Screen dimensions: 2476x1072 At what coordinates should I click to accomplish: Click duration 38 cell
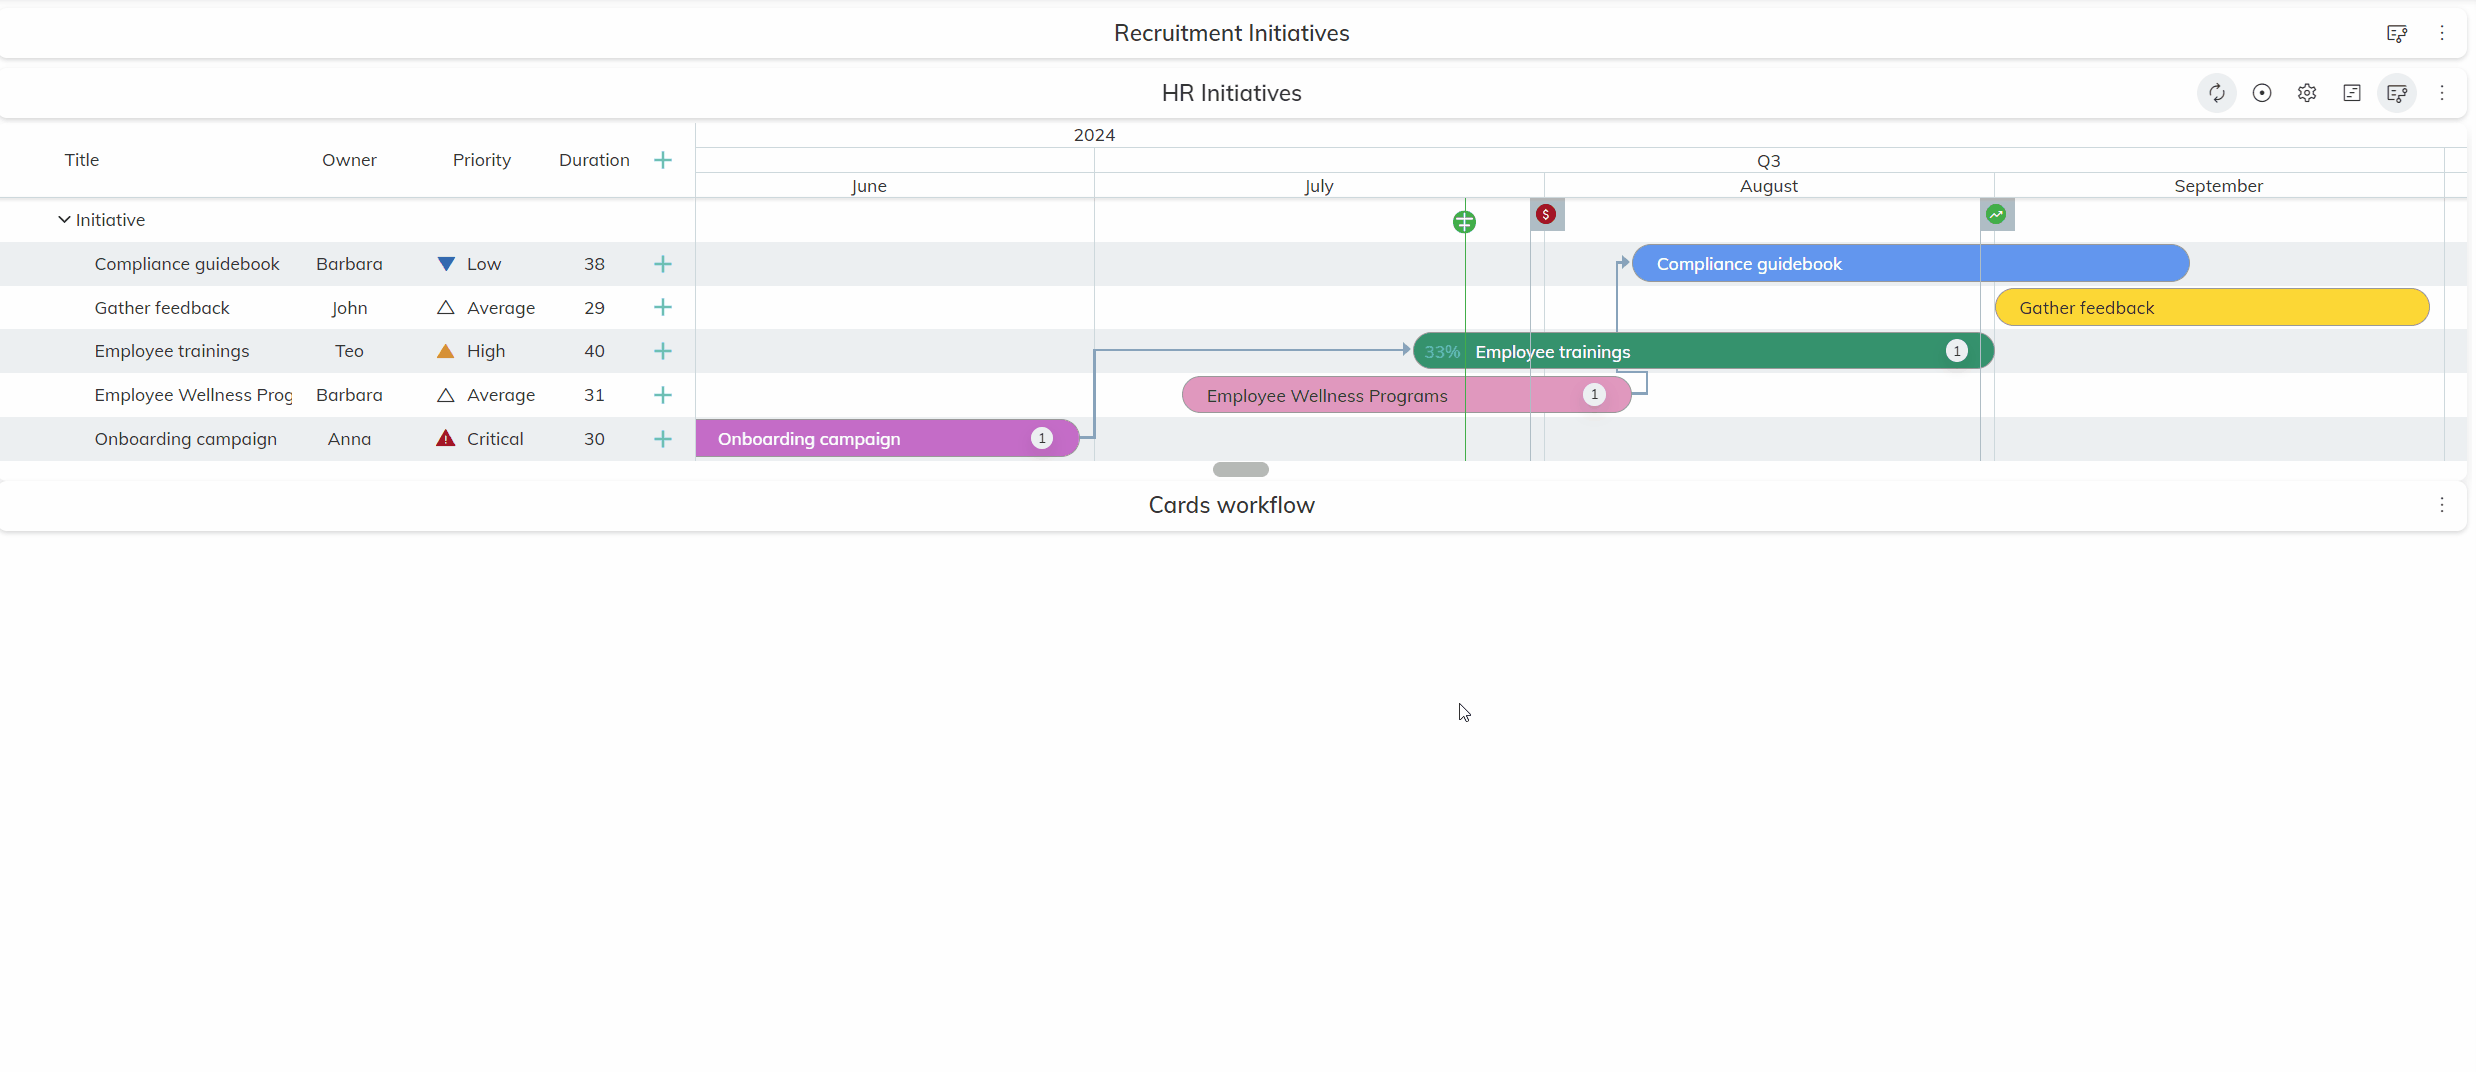pos(594,264)
